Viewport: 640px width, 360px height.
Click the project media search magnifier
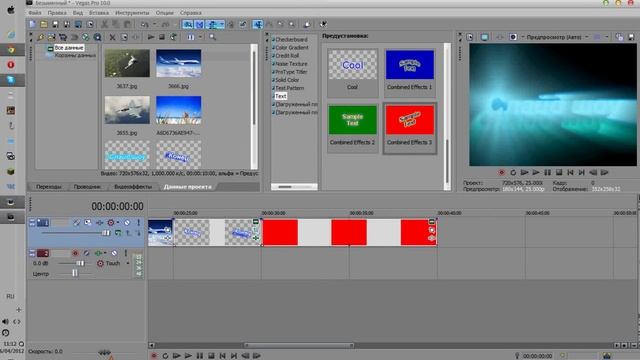(x=213, y=37)
